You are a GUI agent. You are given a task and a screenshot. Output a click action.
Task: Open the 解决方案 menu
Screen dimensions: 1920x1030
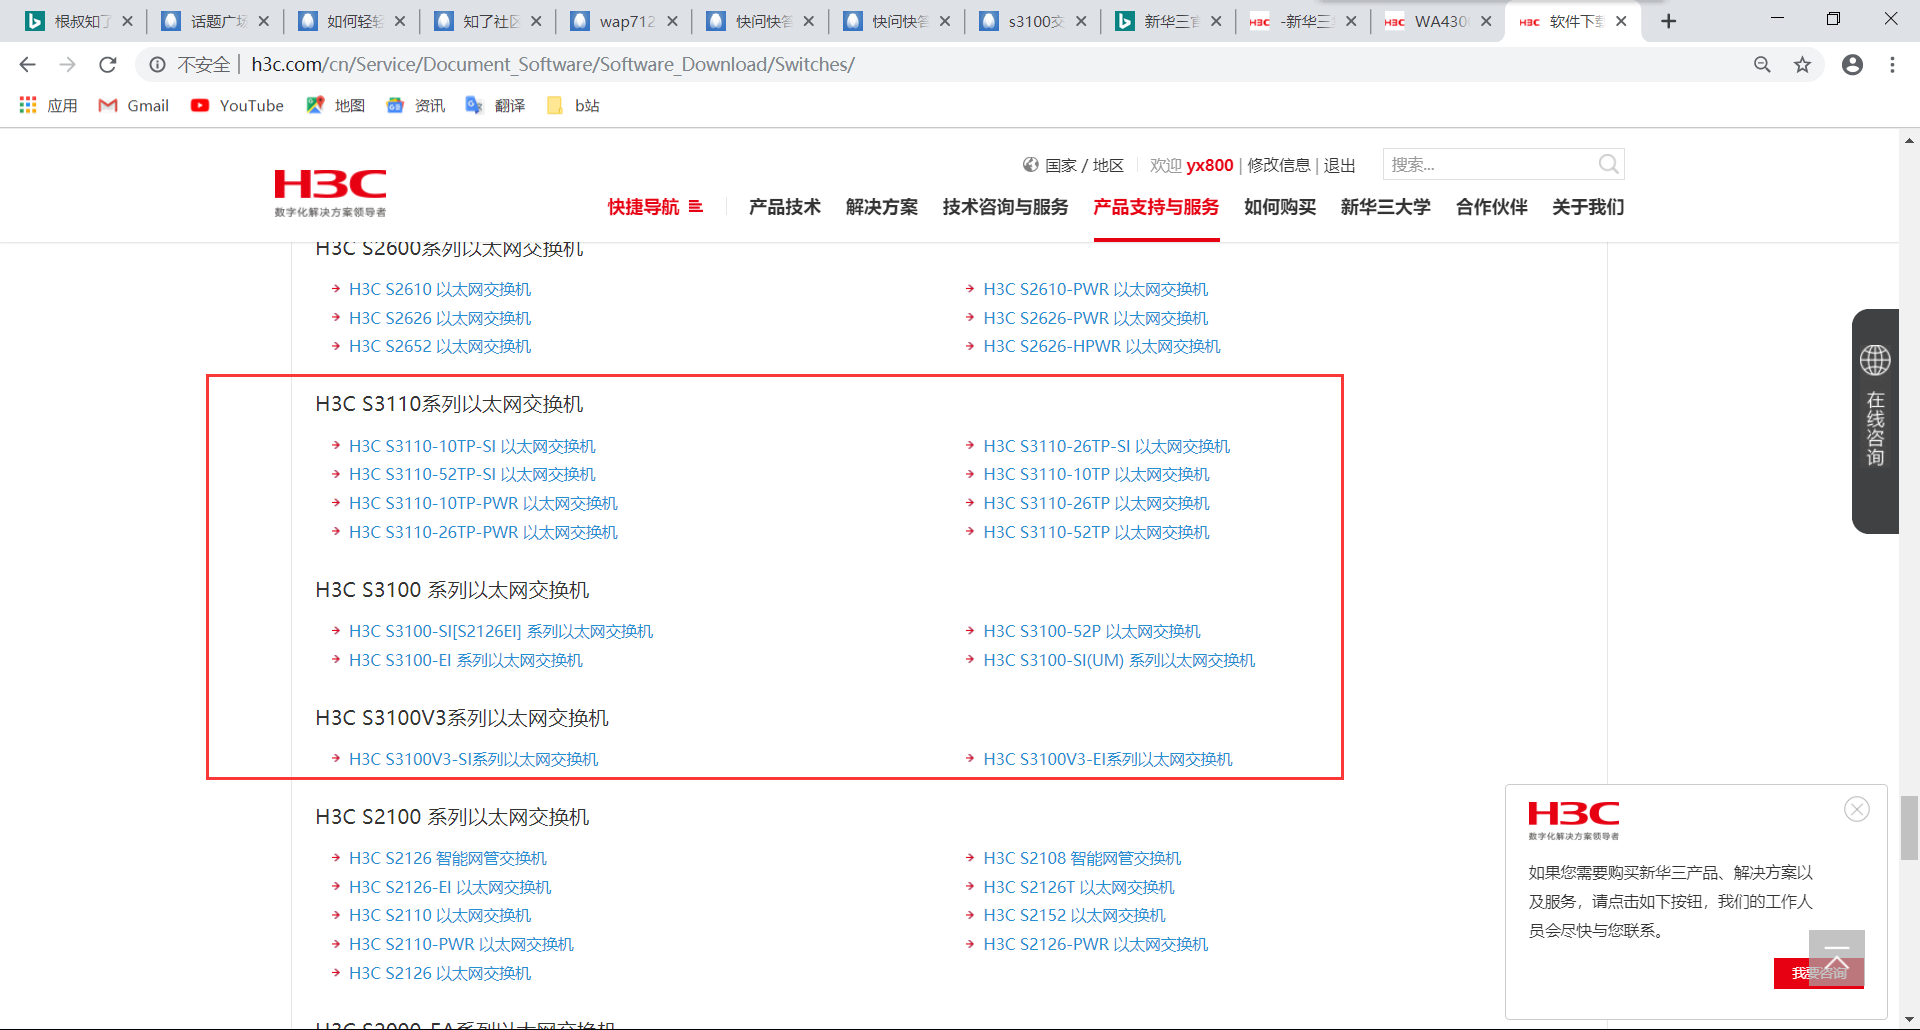(x=882, y=207)
